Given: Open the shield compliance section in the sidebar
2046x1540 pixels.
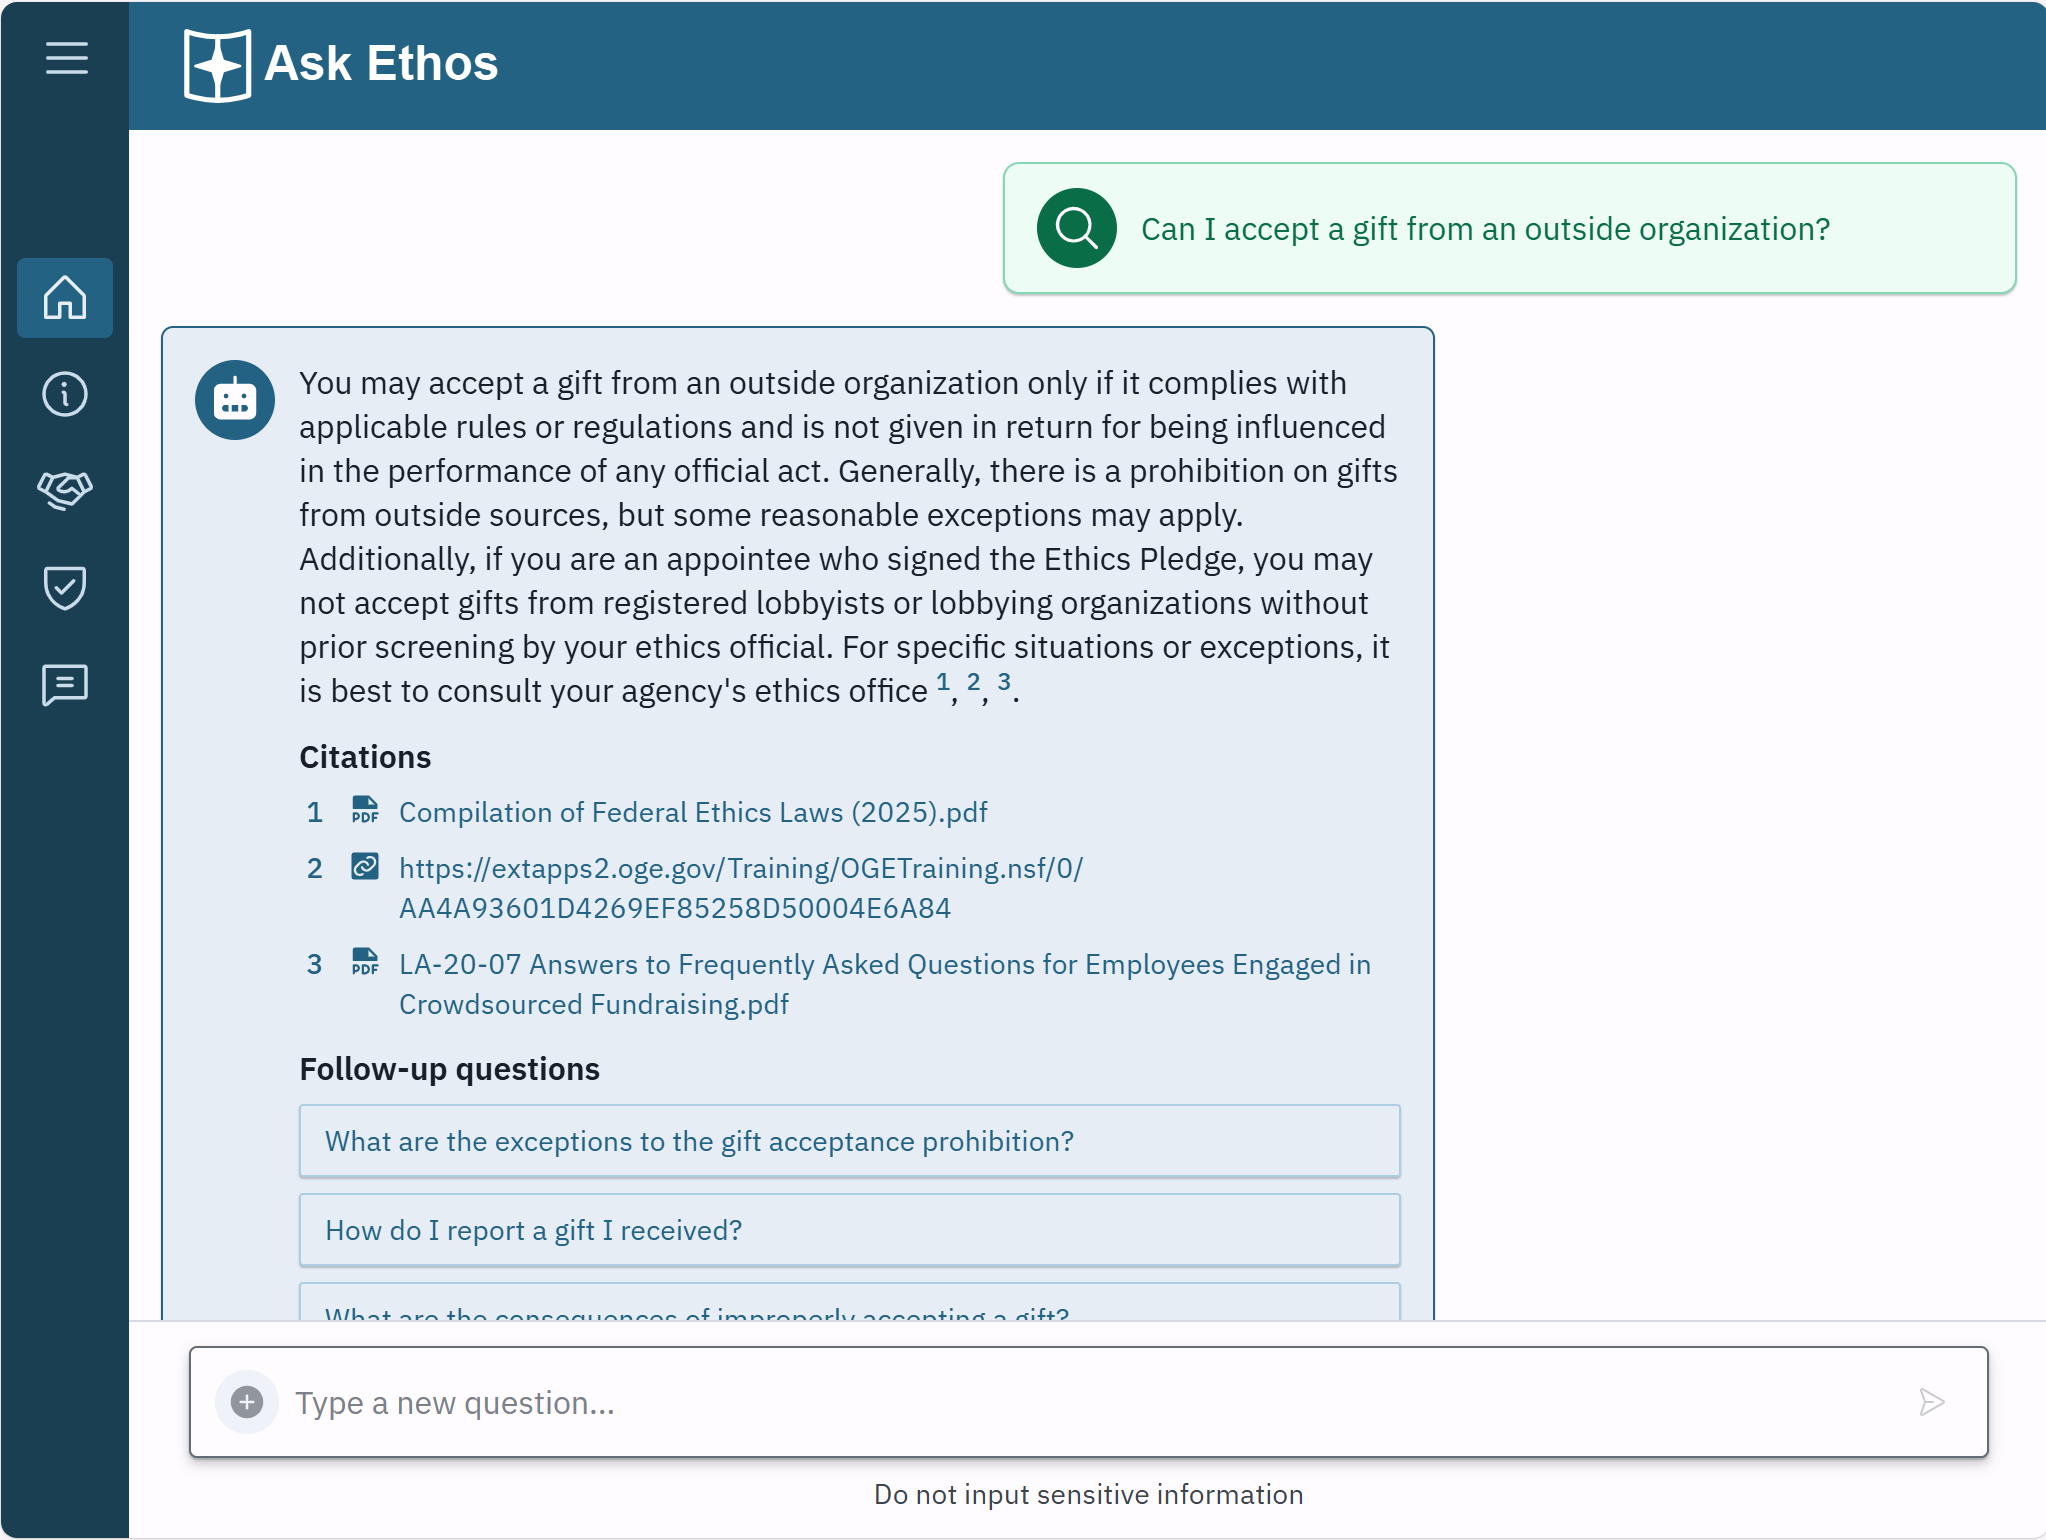Looking at the screenshot, I should (64, 588).
